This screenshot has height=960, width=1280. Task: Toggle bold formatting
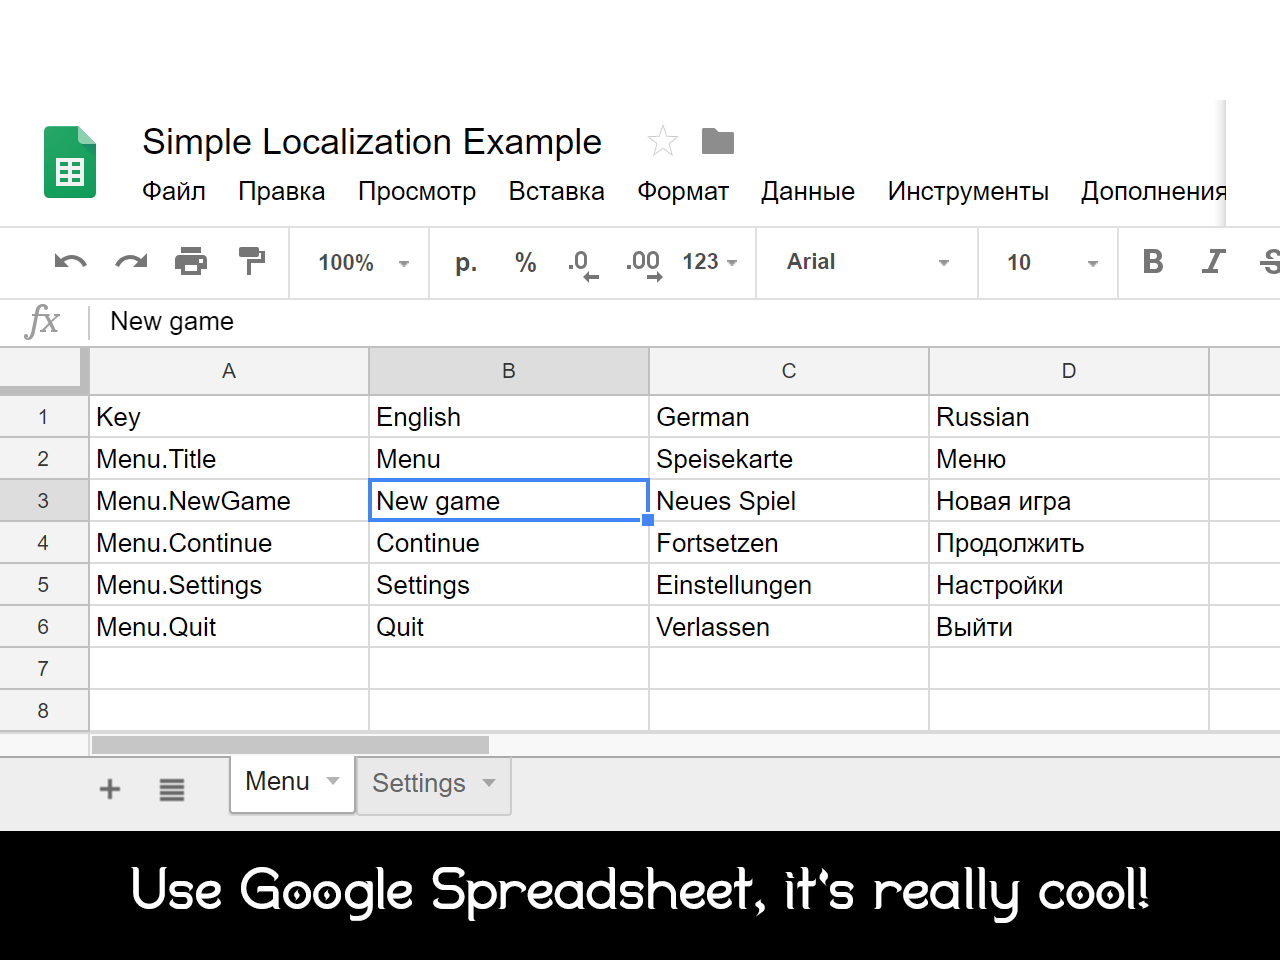point(1153,262)
